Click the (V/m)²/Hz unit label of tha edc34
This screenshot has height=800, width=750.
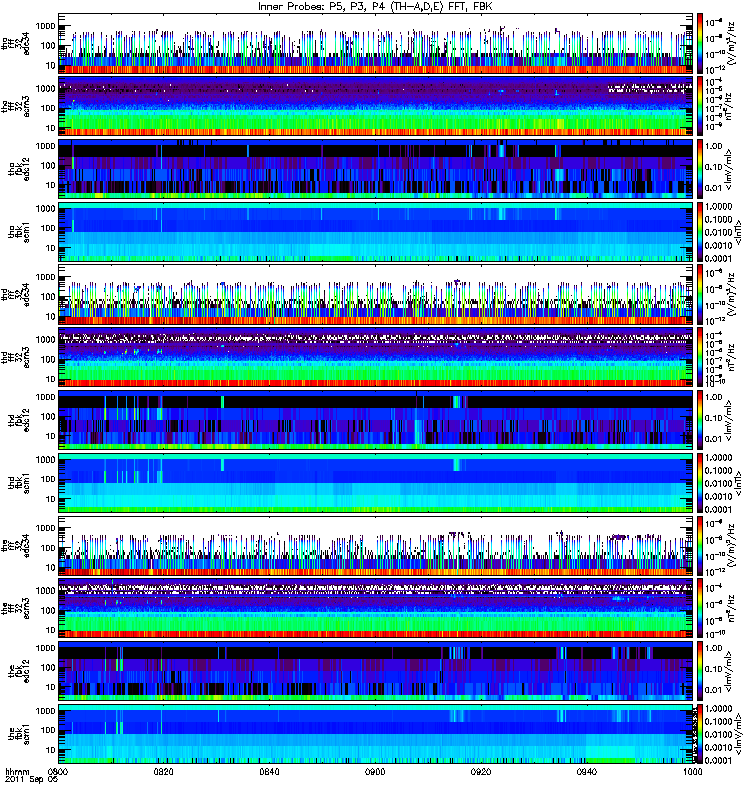733,44
